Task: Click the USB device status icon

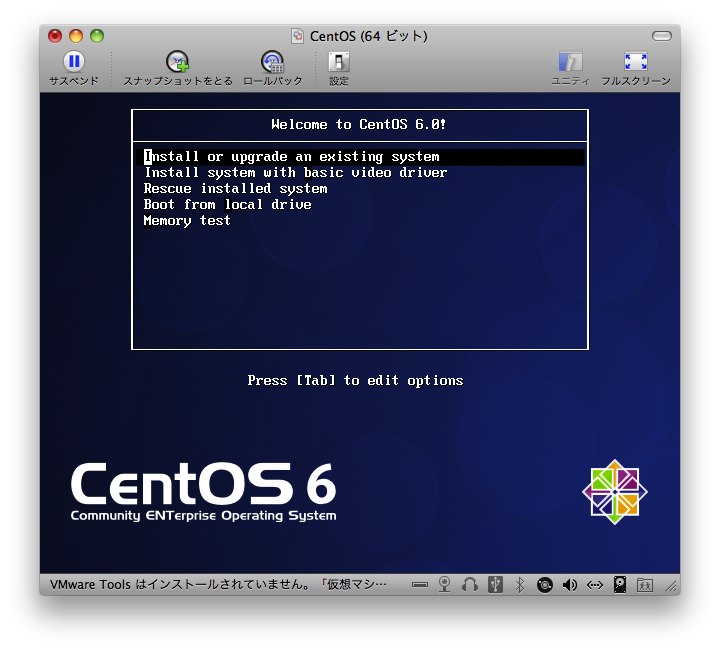Action: pos(495,584)
